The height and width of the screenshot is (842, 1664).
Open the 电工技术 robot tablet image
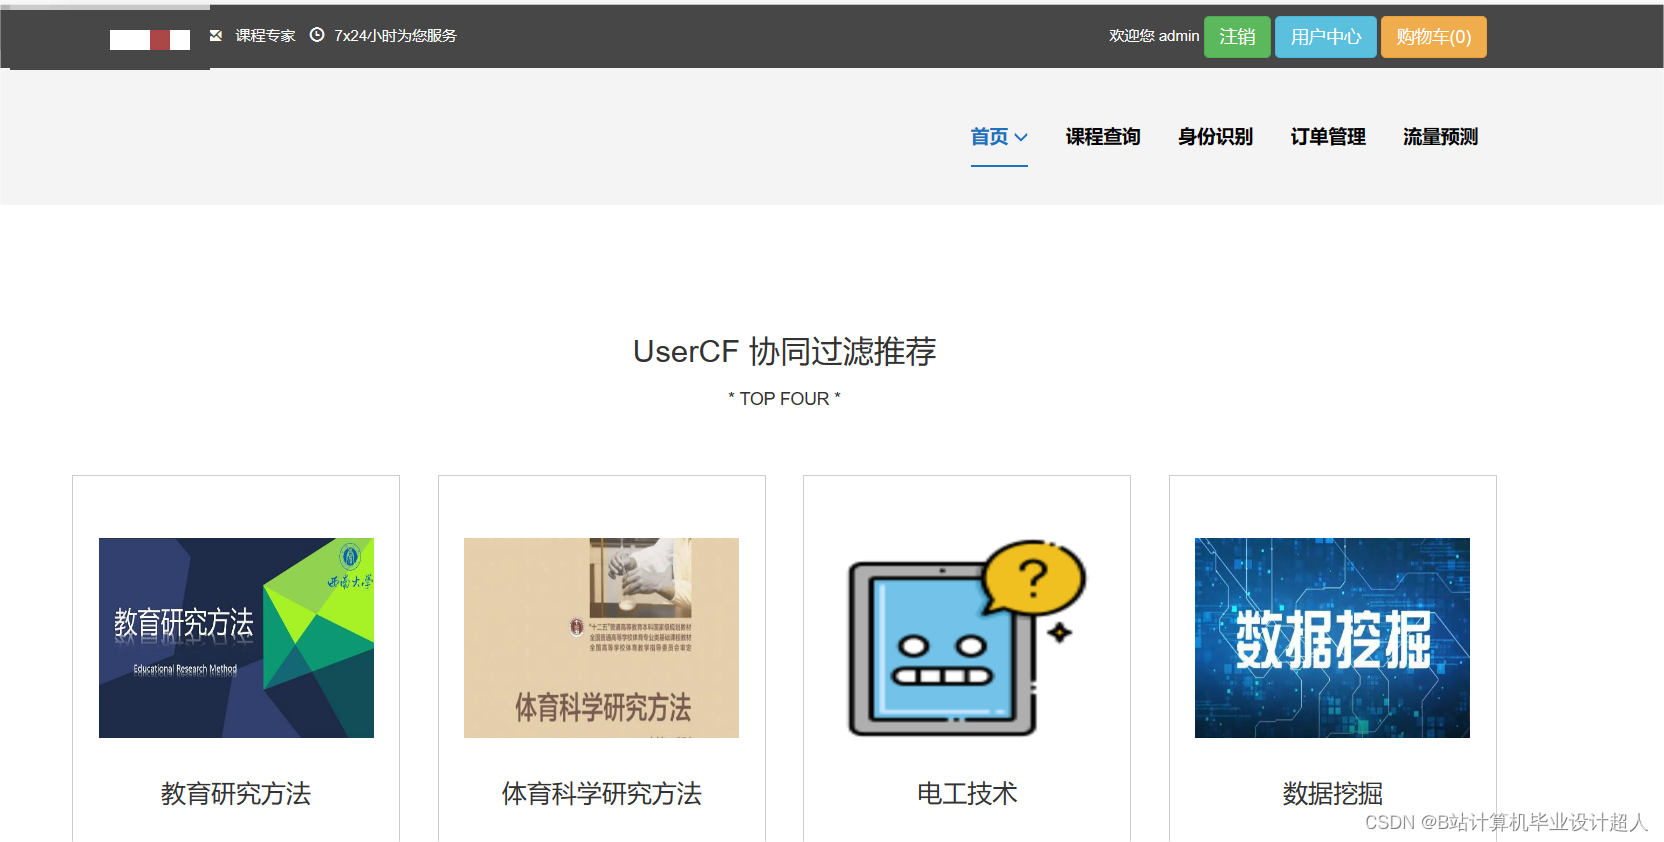[x=967, y=638]
